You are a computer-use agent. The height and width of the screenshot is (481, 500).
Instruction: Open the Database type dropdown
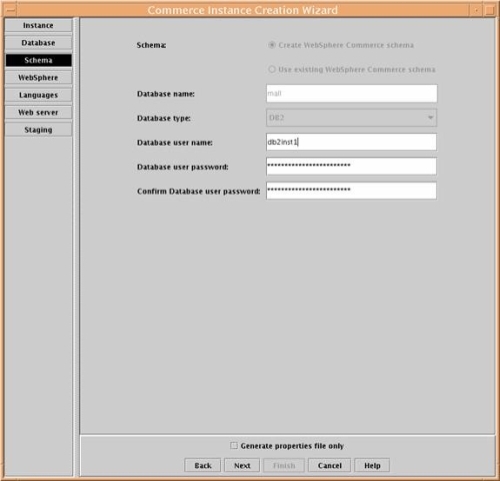pyautogui.click(x=352, y=118)
